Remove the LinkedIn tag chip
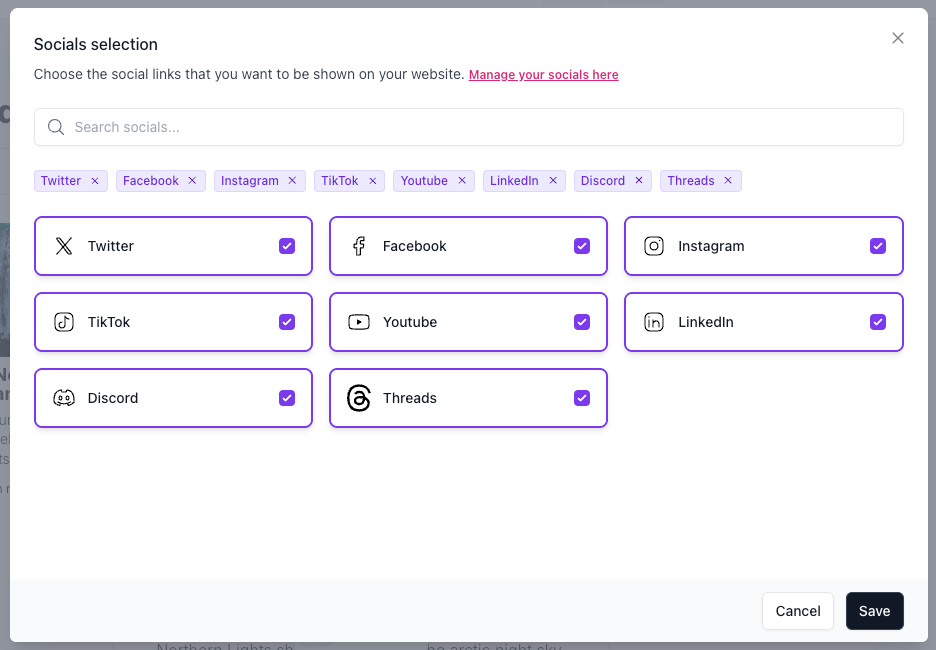The image size is (936, 650). click(553, 181)
